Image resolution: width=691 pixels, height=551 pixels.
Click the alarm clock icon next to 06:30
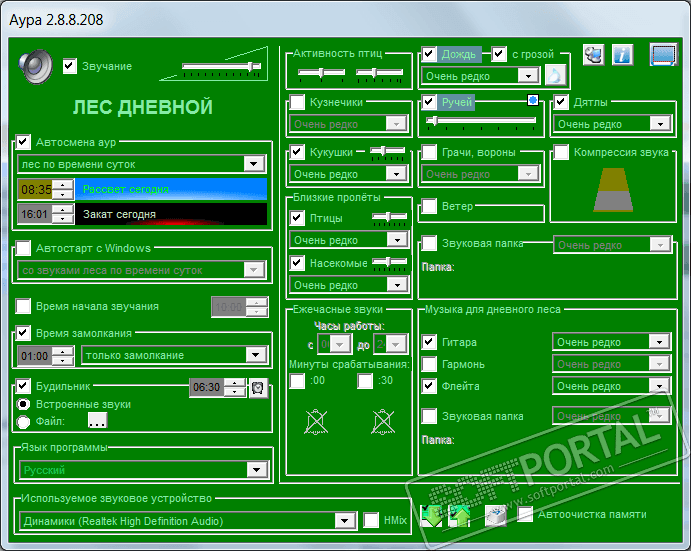[258, 388]
